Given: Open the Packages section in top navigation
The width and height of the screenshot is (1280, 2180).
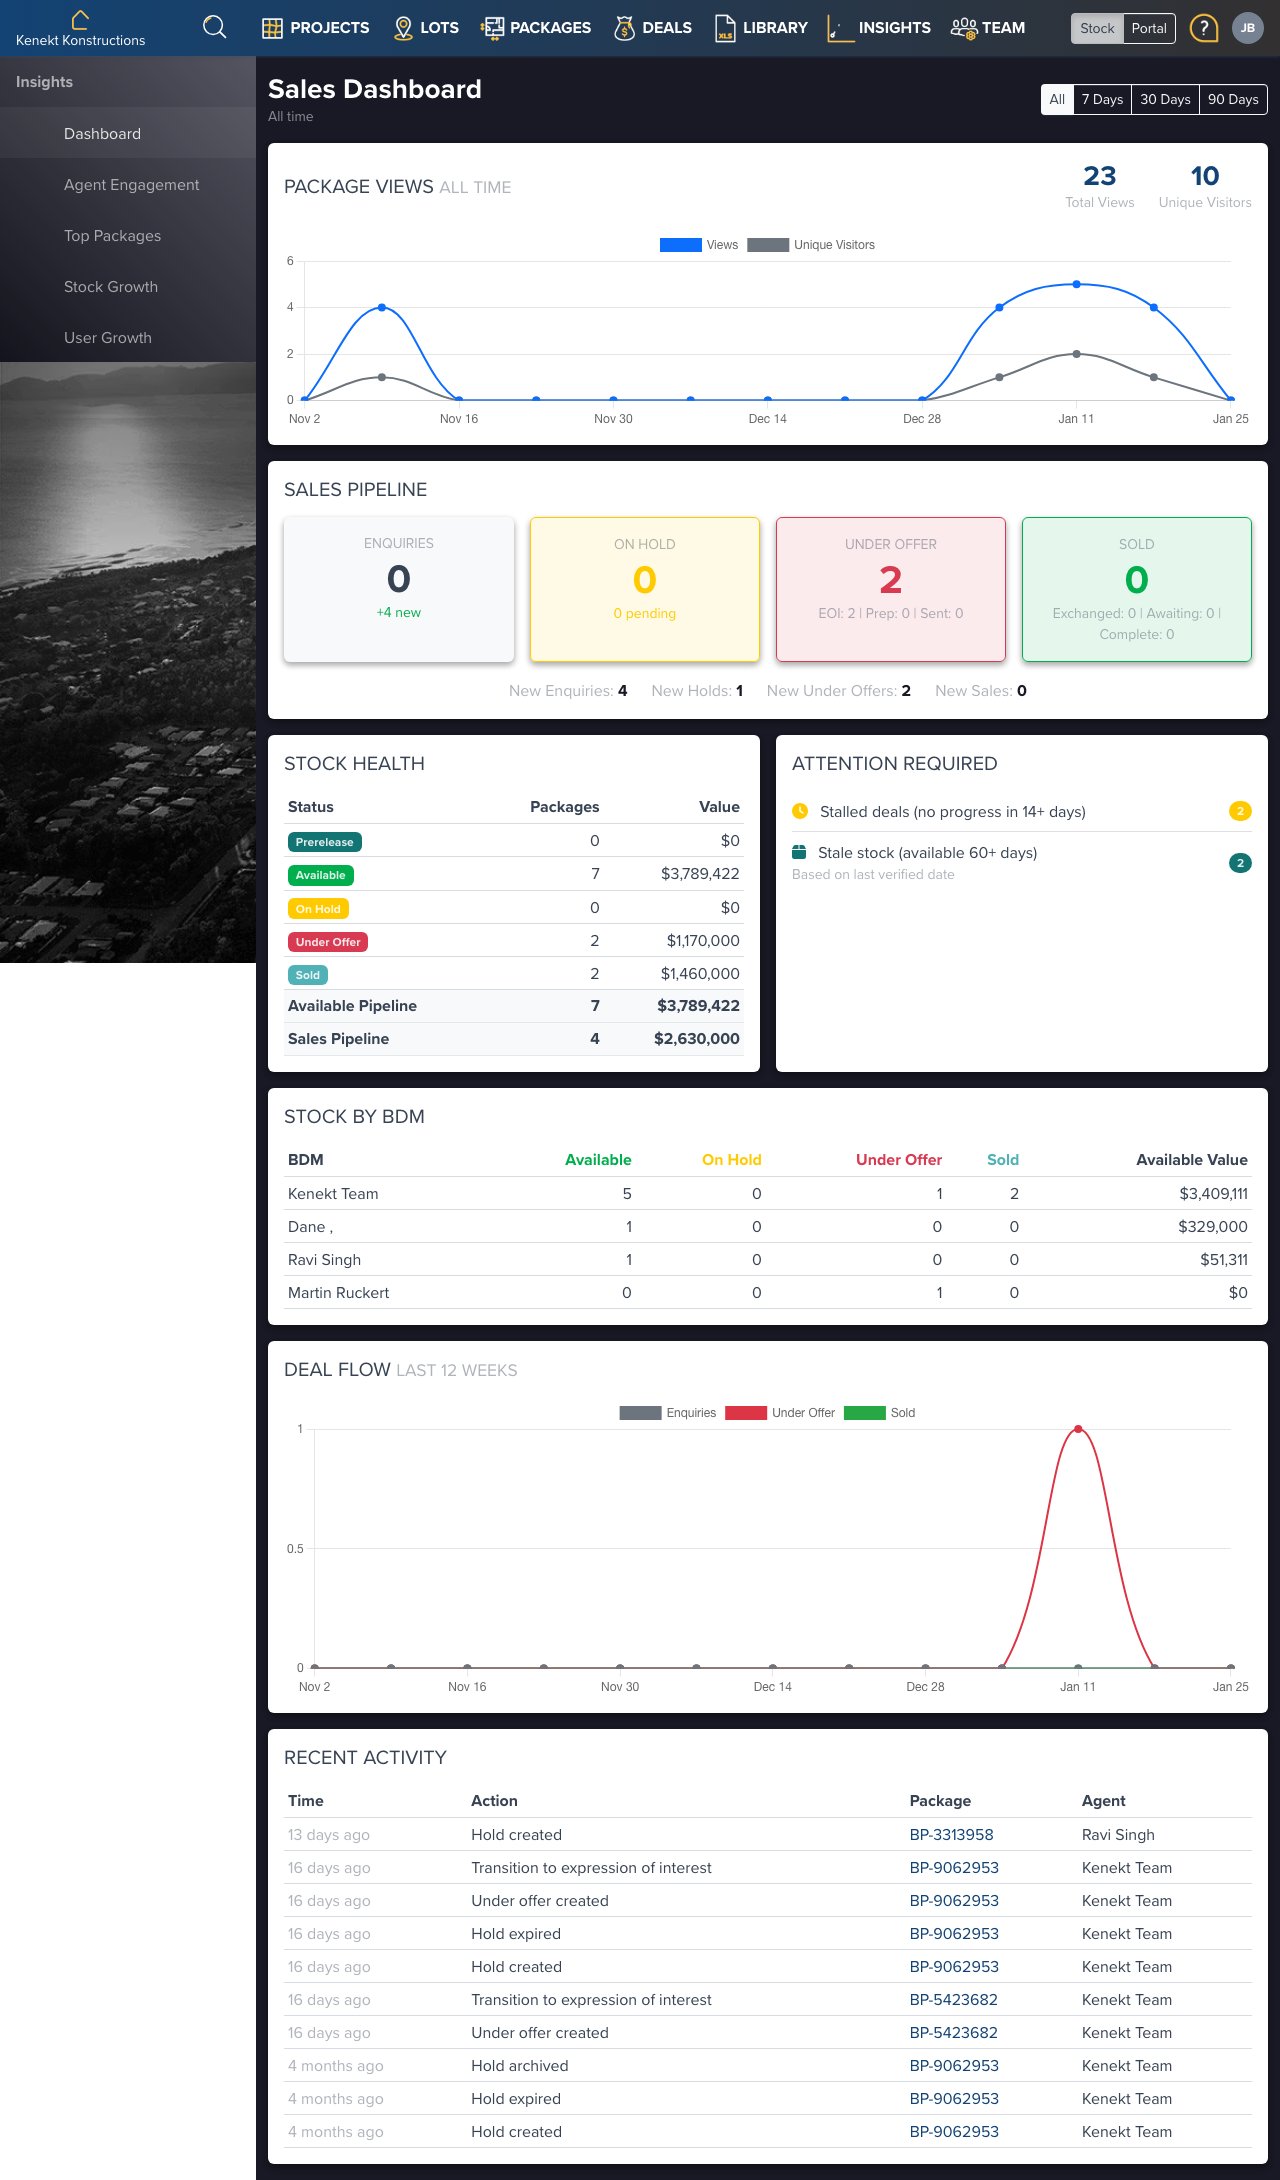Looking at the screenshot, I should point(536,28).
